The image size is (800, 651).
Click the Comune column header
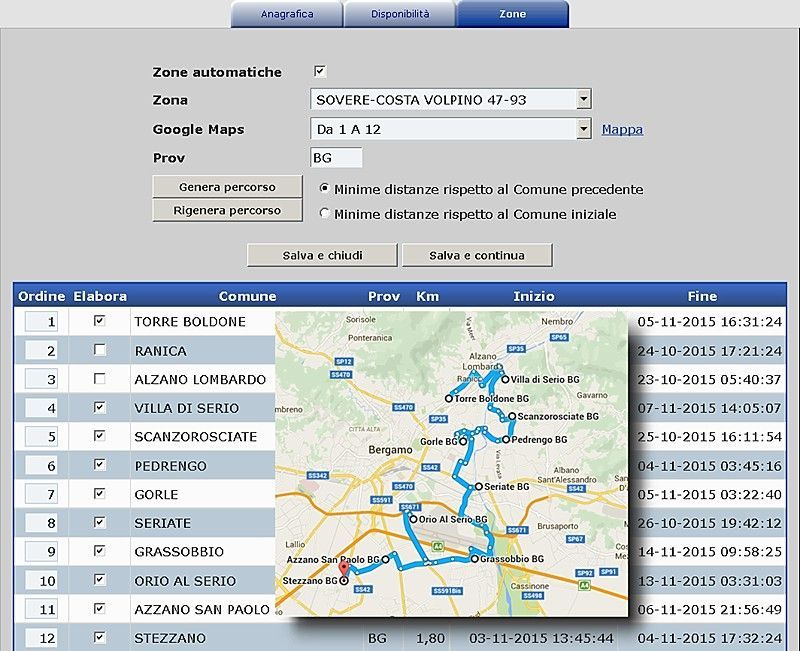click(247, 296)
